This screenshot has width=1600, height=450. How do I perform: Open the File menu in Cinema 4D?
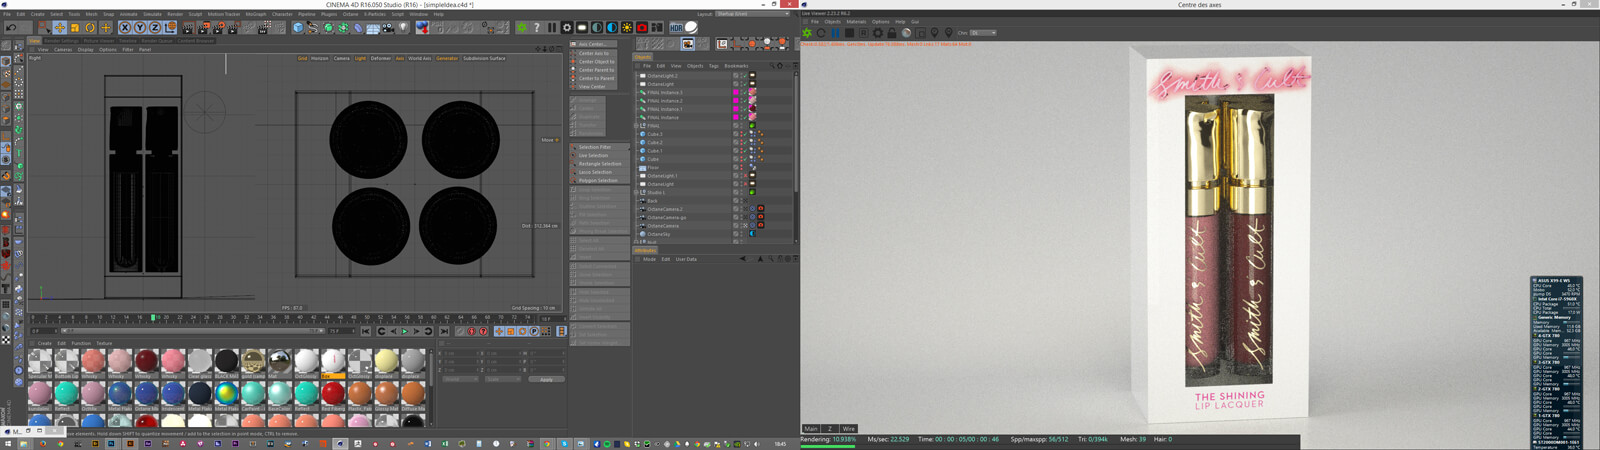click(7, 14)
